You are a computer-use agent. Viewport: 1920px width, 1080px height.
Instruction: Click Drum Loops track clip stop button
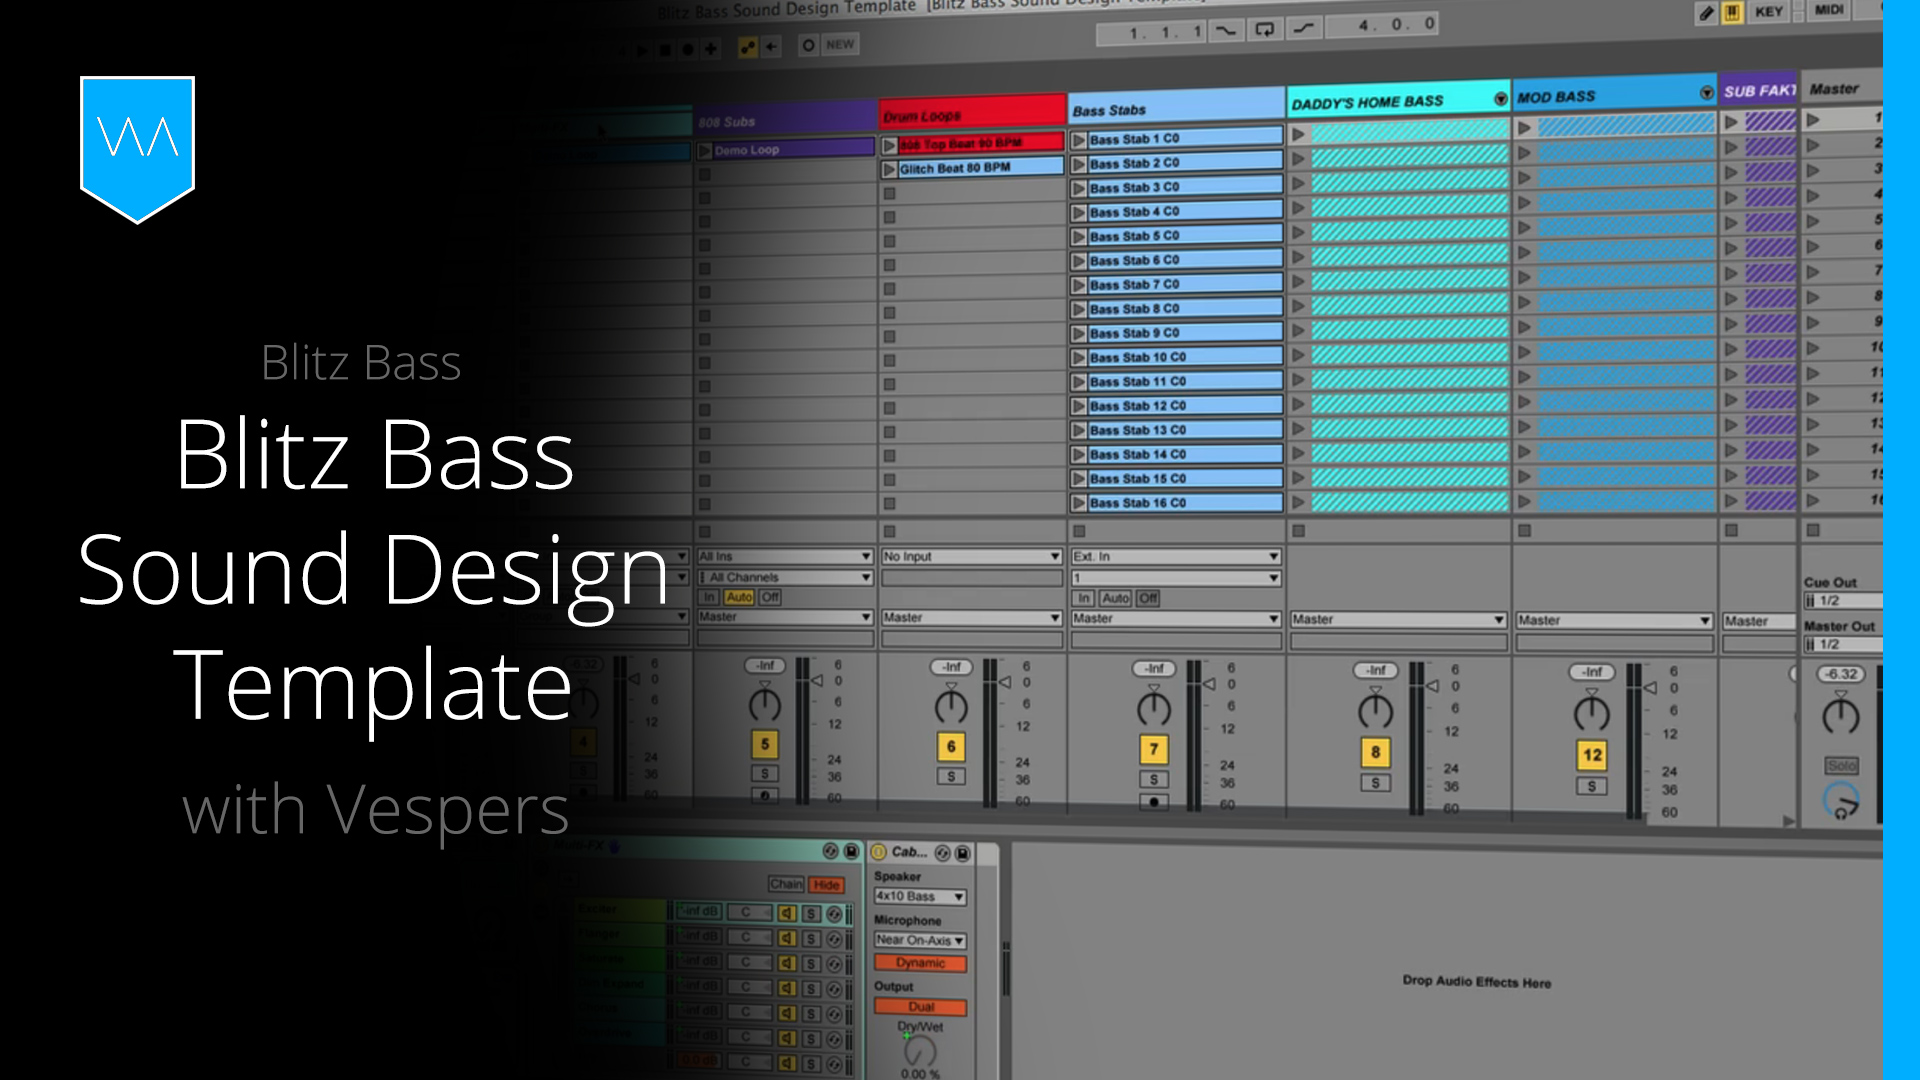pos(889,531)
